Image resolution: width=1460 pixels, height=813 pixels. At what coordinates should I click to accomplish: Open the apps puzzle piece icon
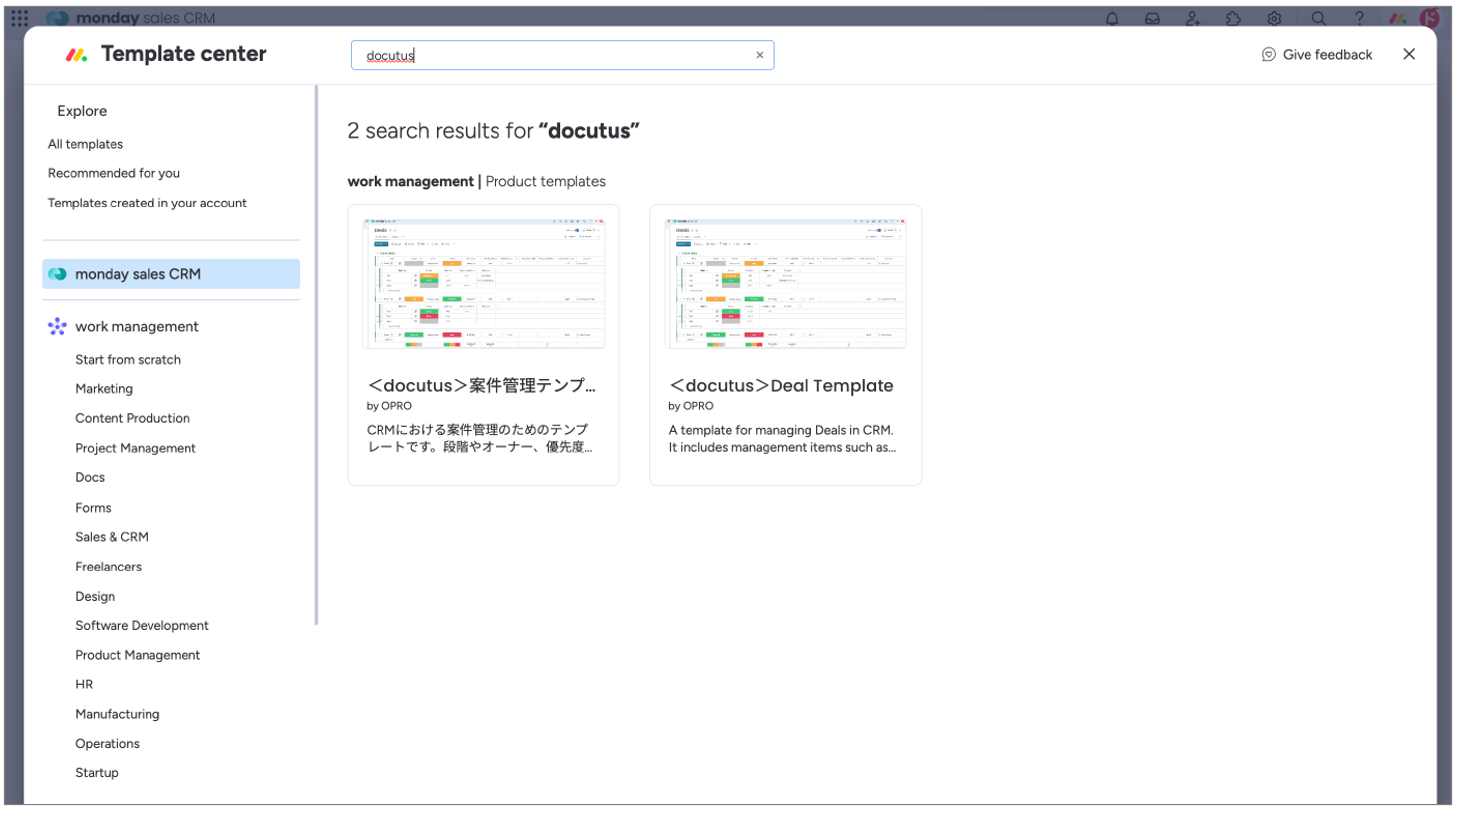1233,18
